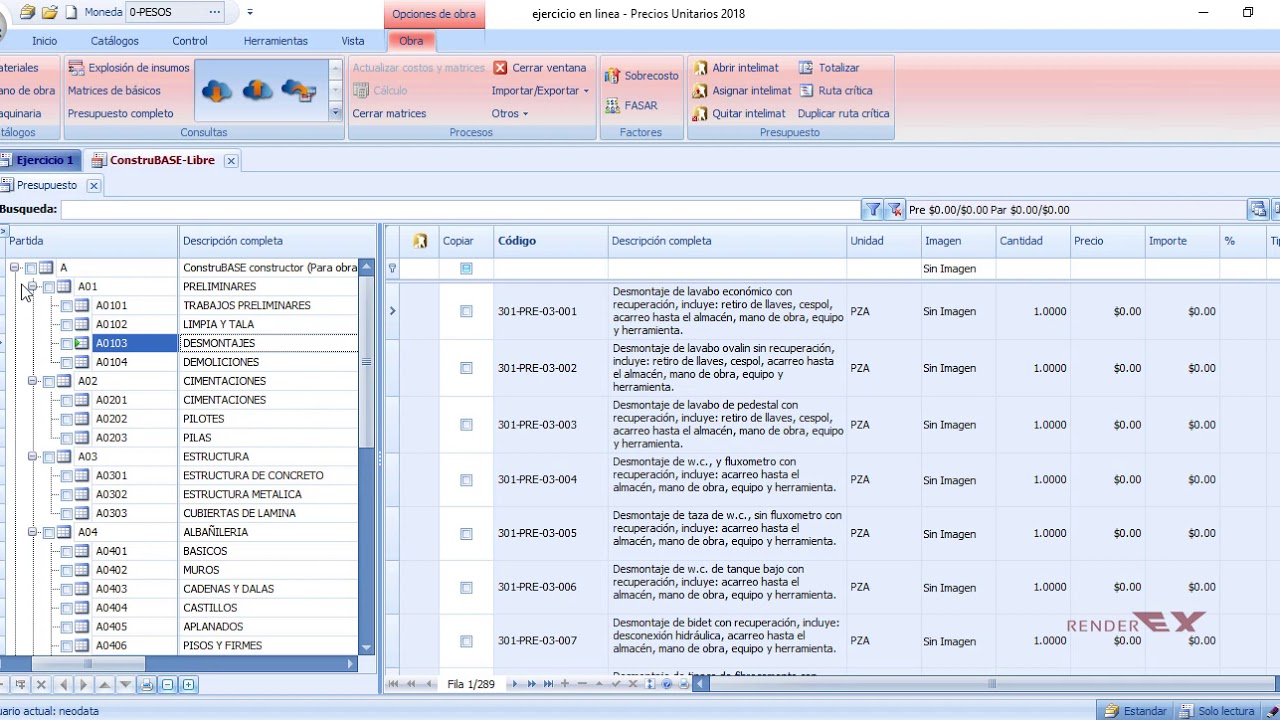
Task: Apply the search filter funnel icon
Action: pyautogui.click(x=873, y=210)
